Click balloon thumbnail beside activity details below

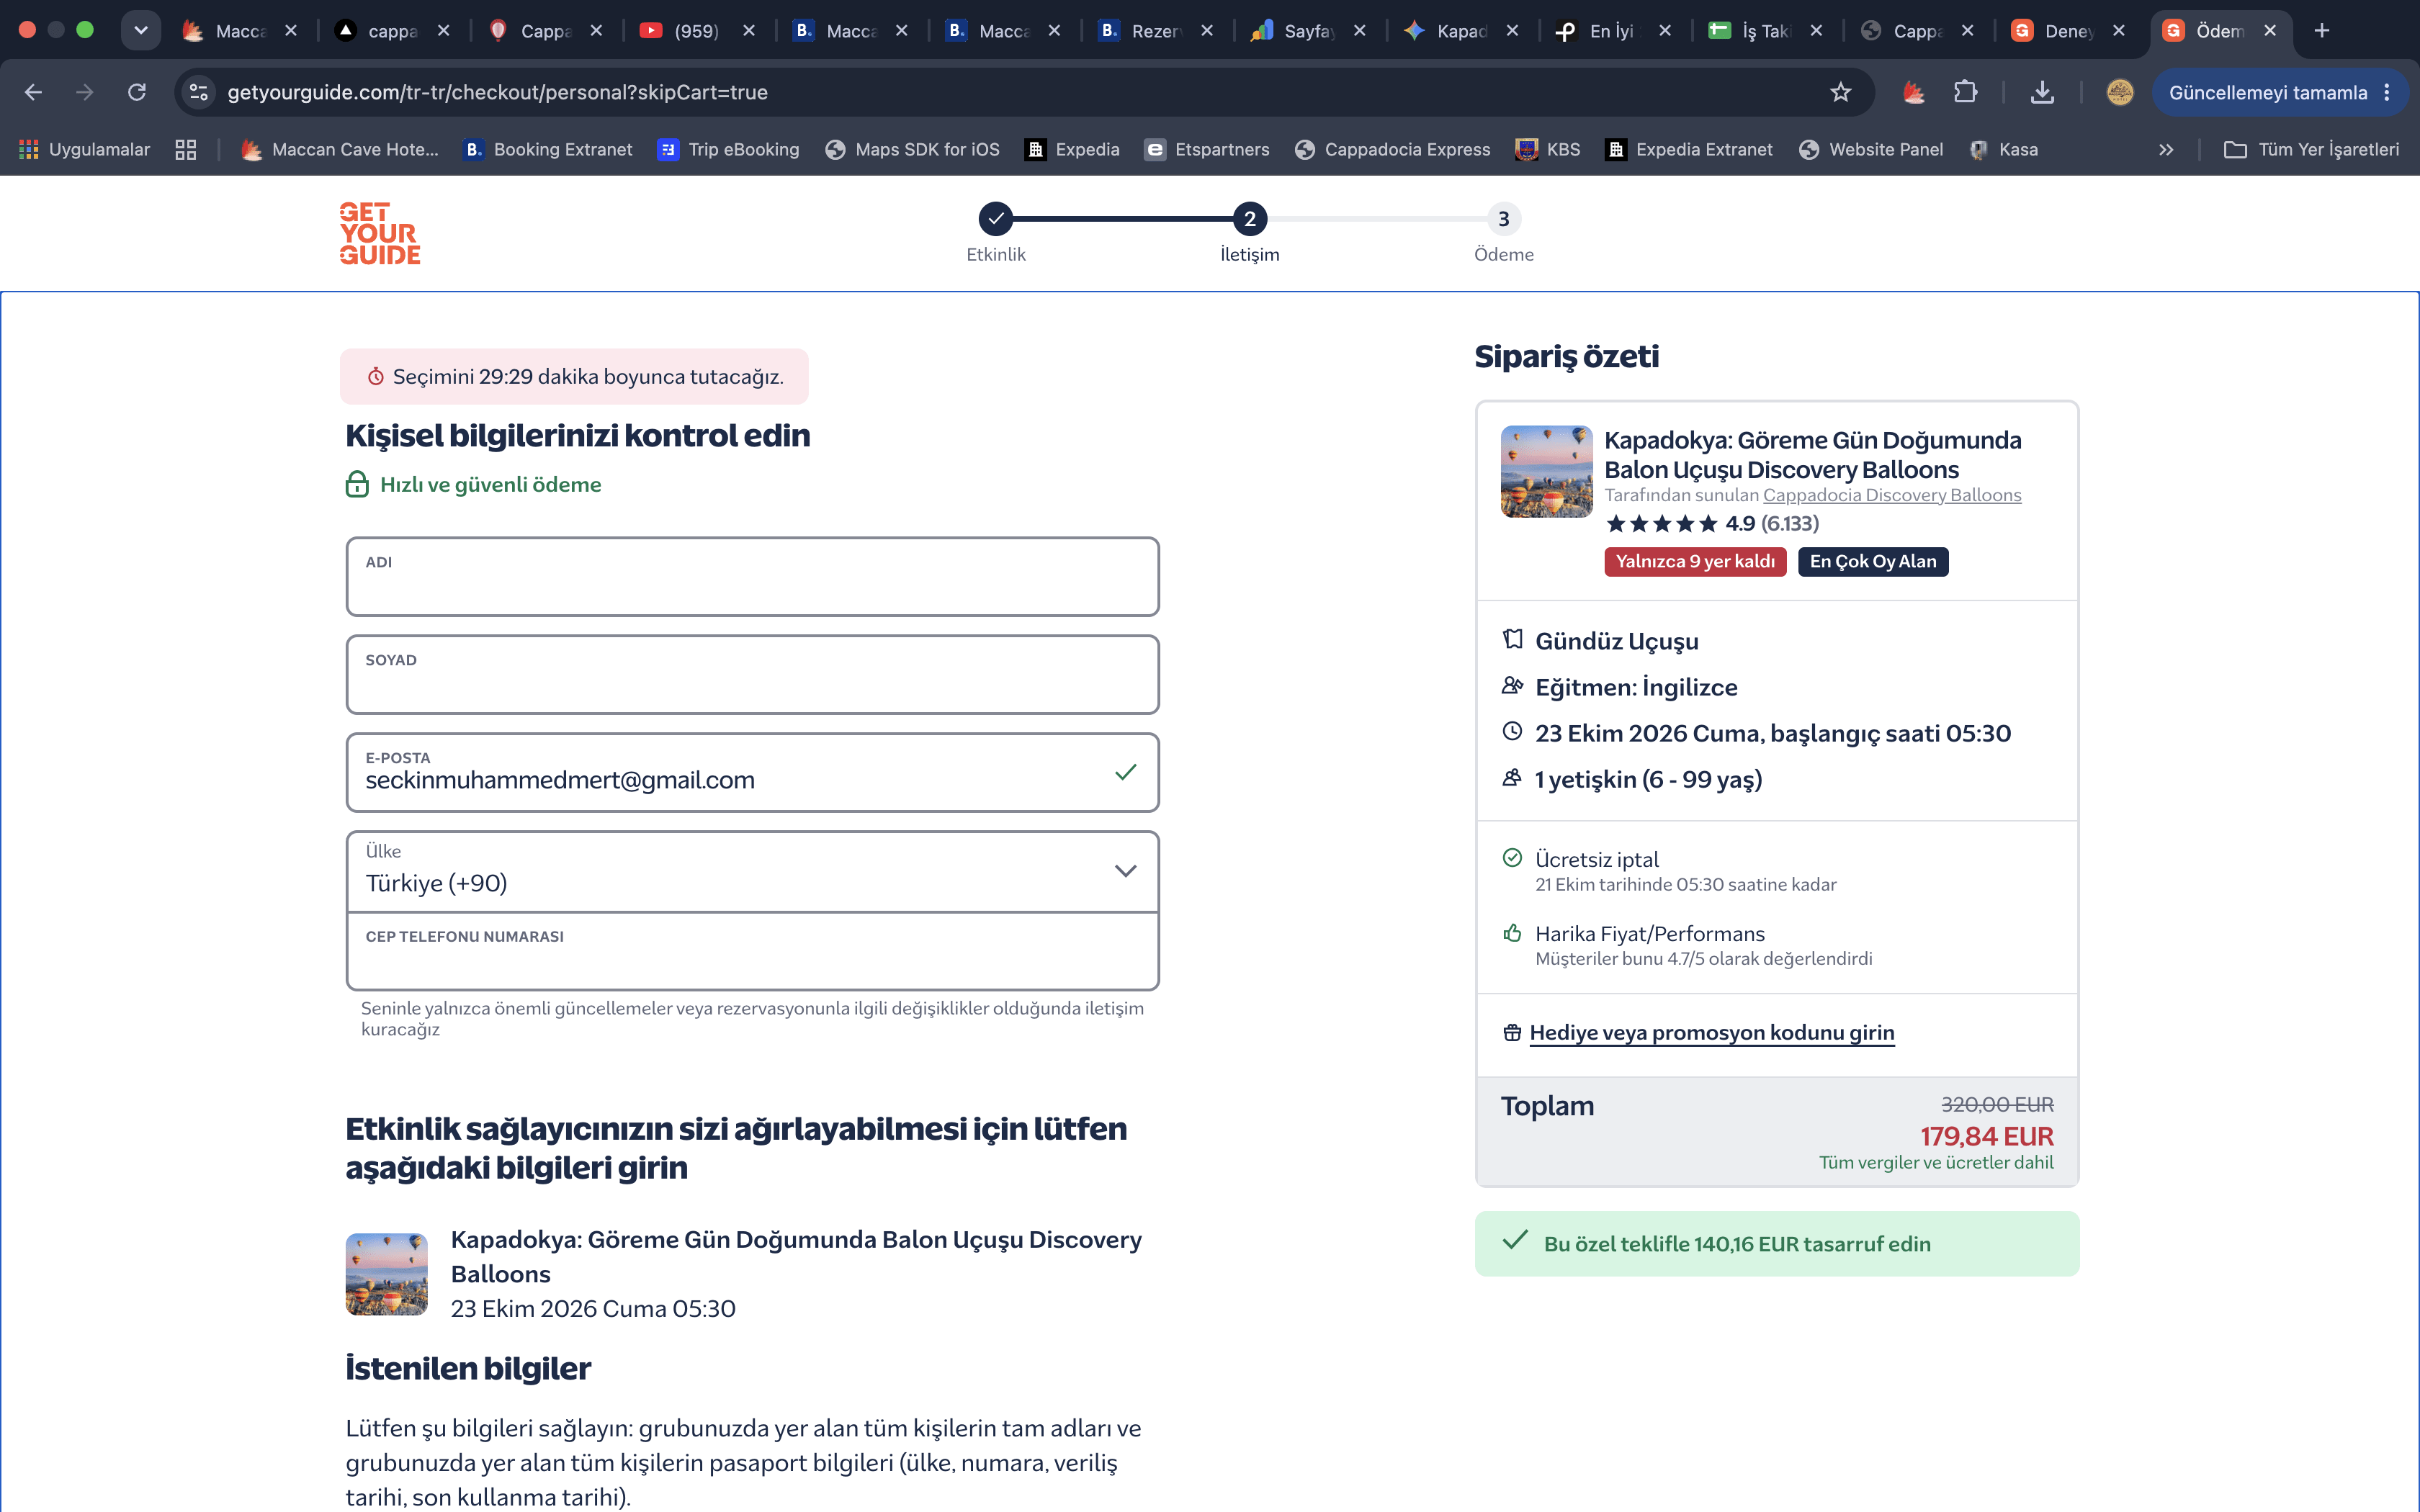click(387, 1274)
